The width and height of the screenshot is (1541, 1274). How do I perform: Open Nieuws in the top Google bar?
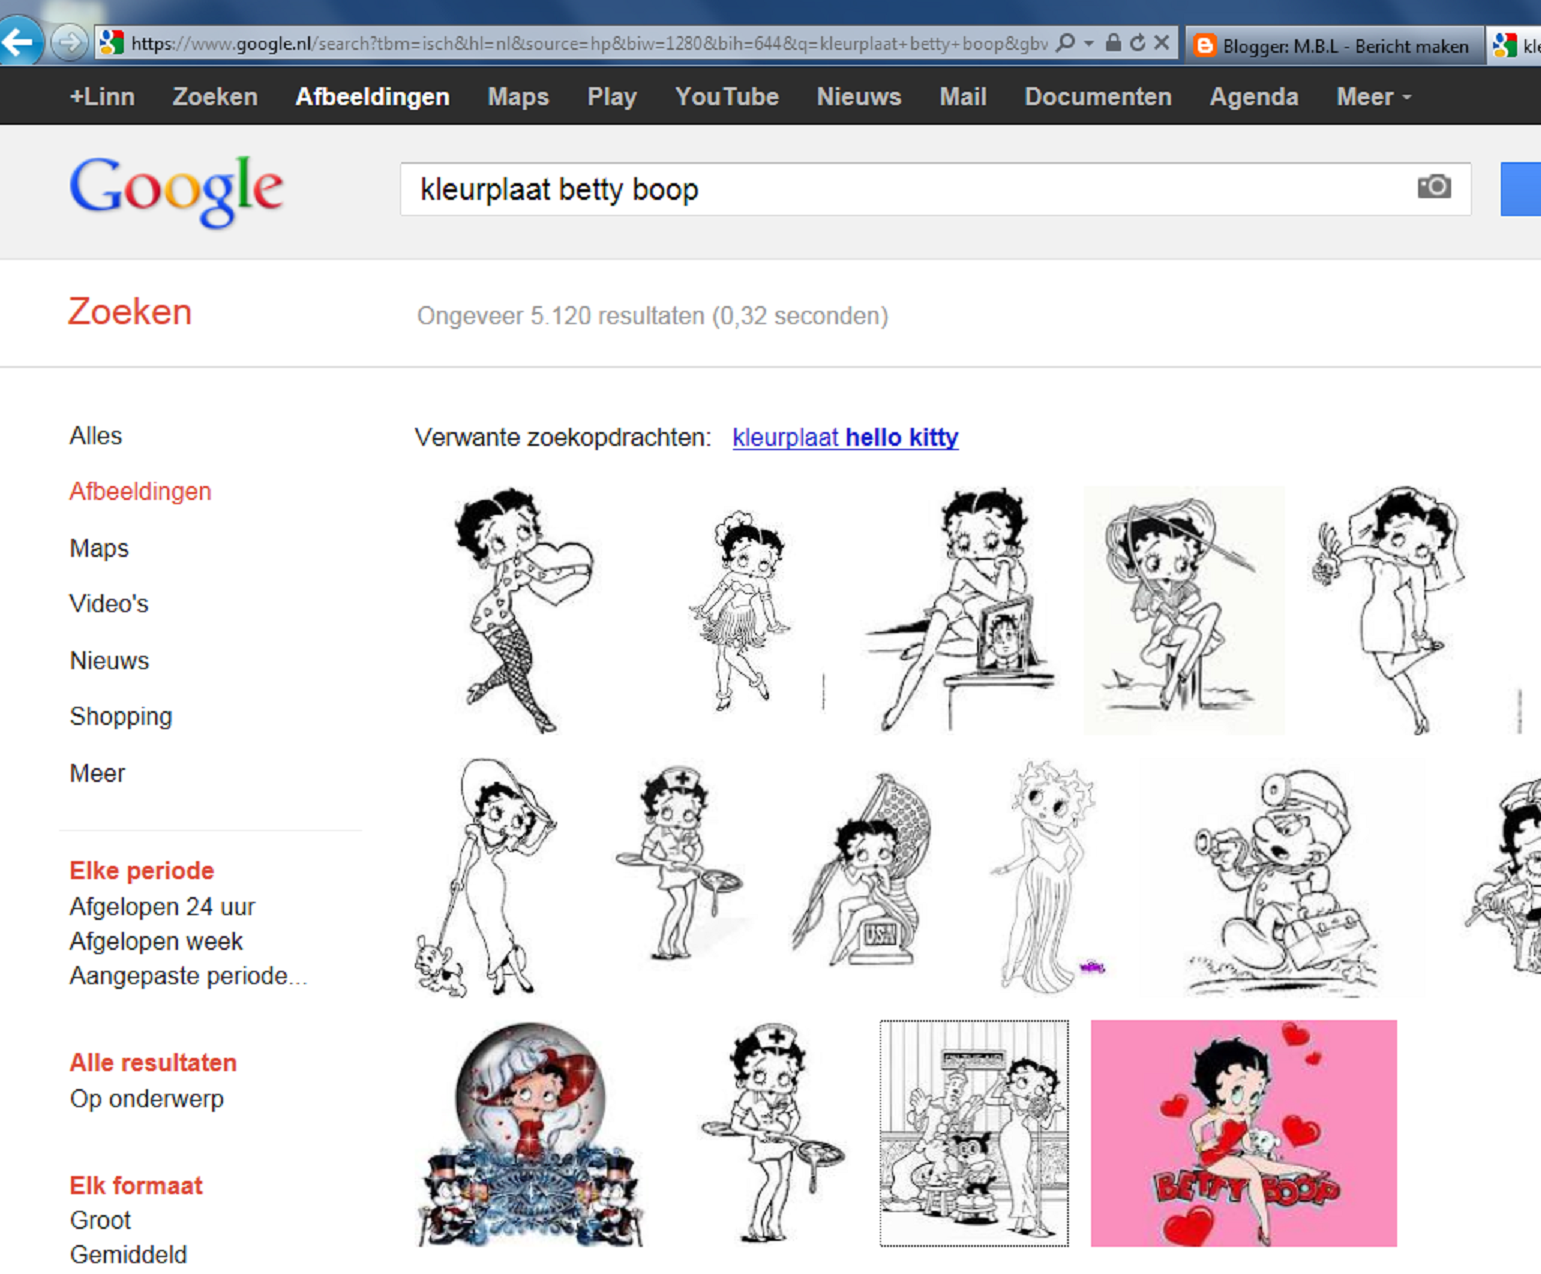[x=859, y=97]
